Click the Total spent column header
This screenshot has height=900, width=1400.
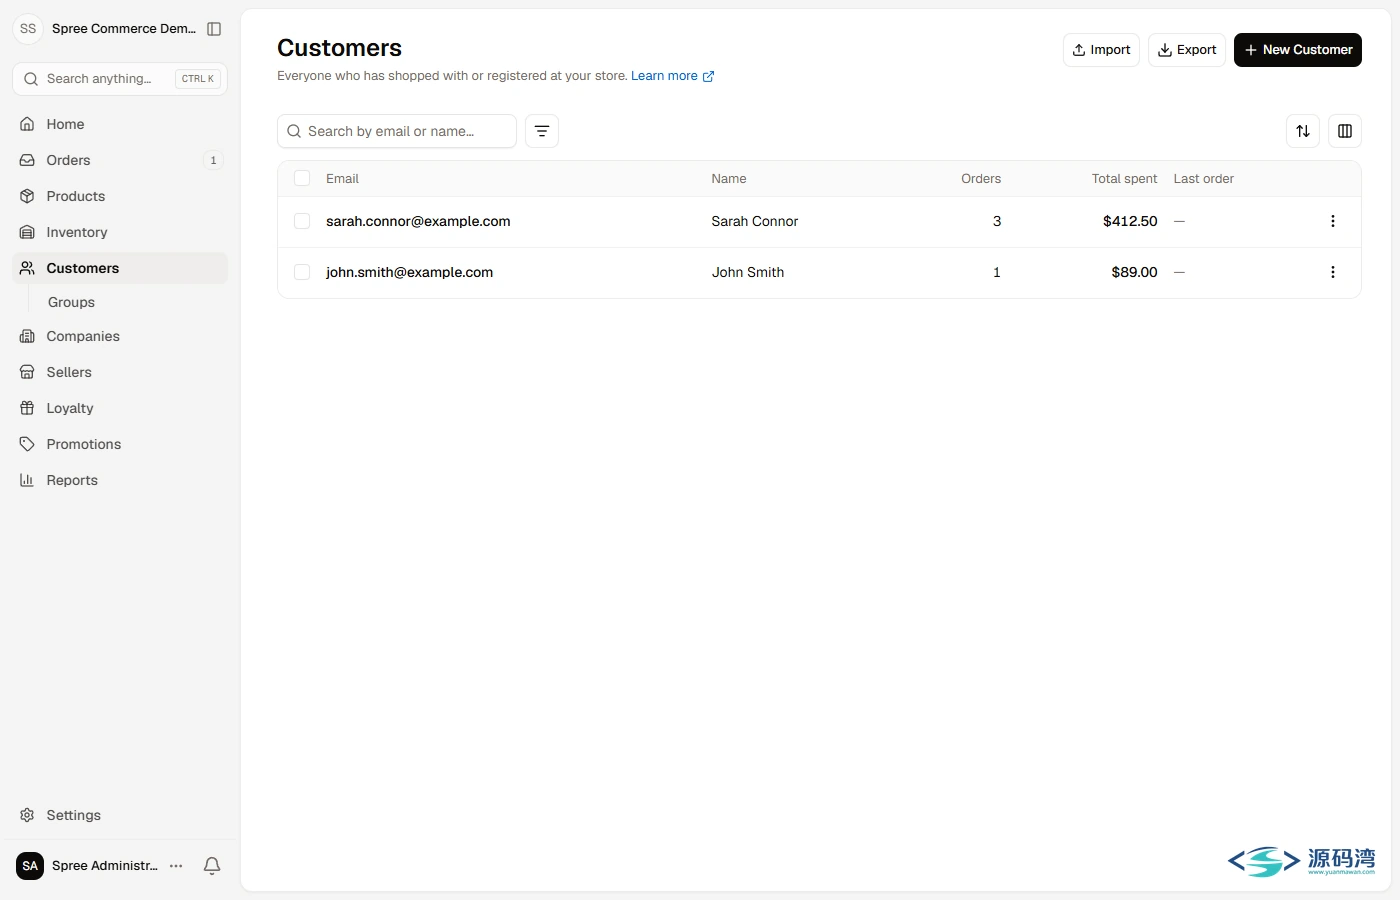[1124, 179]
